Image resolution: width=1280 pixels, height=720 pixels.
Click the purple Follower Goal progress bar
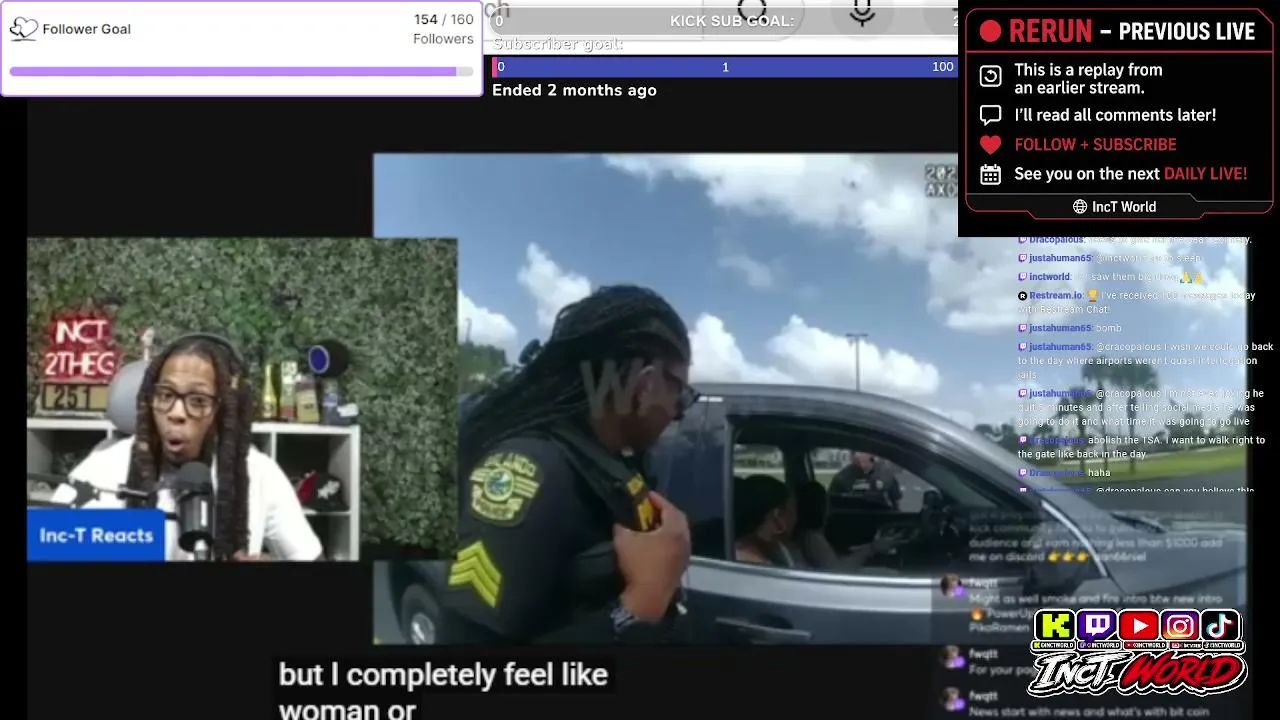click(241, 72)
